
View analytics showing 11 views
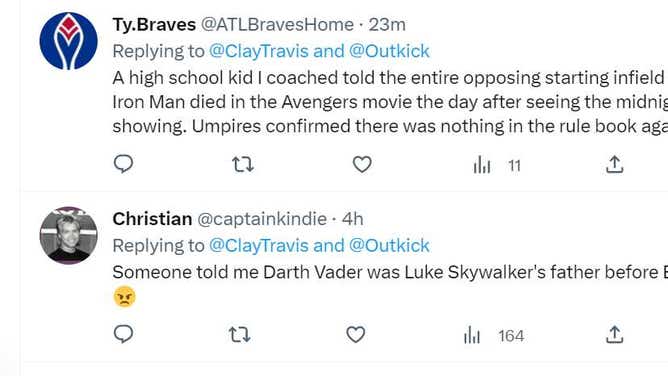coord(497,165)
